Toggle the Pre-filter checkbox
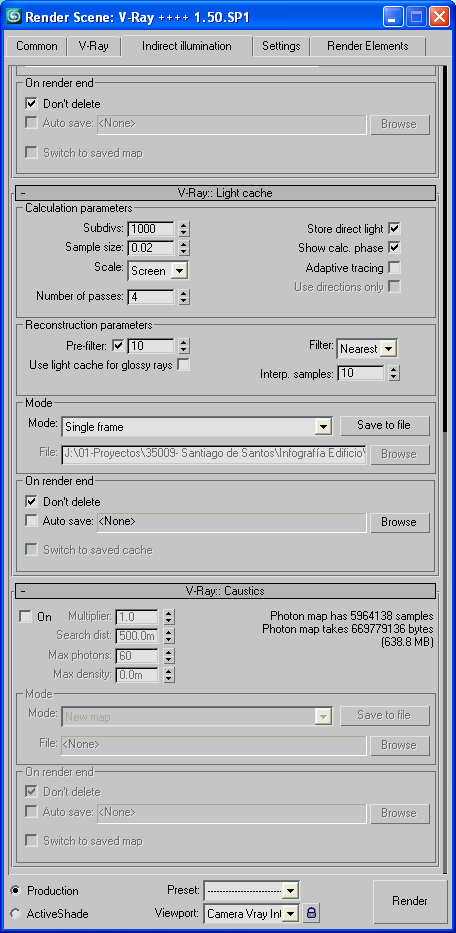The width and height of the screenshot is (456, 933). pos(118,345)
